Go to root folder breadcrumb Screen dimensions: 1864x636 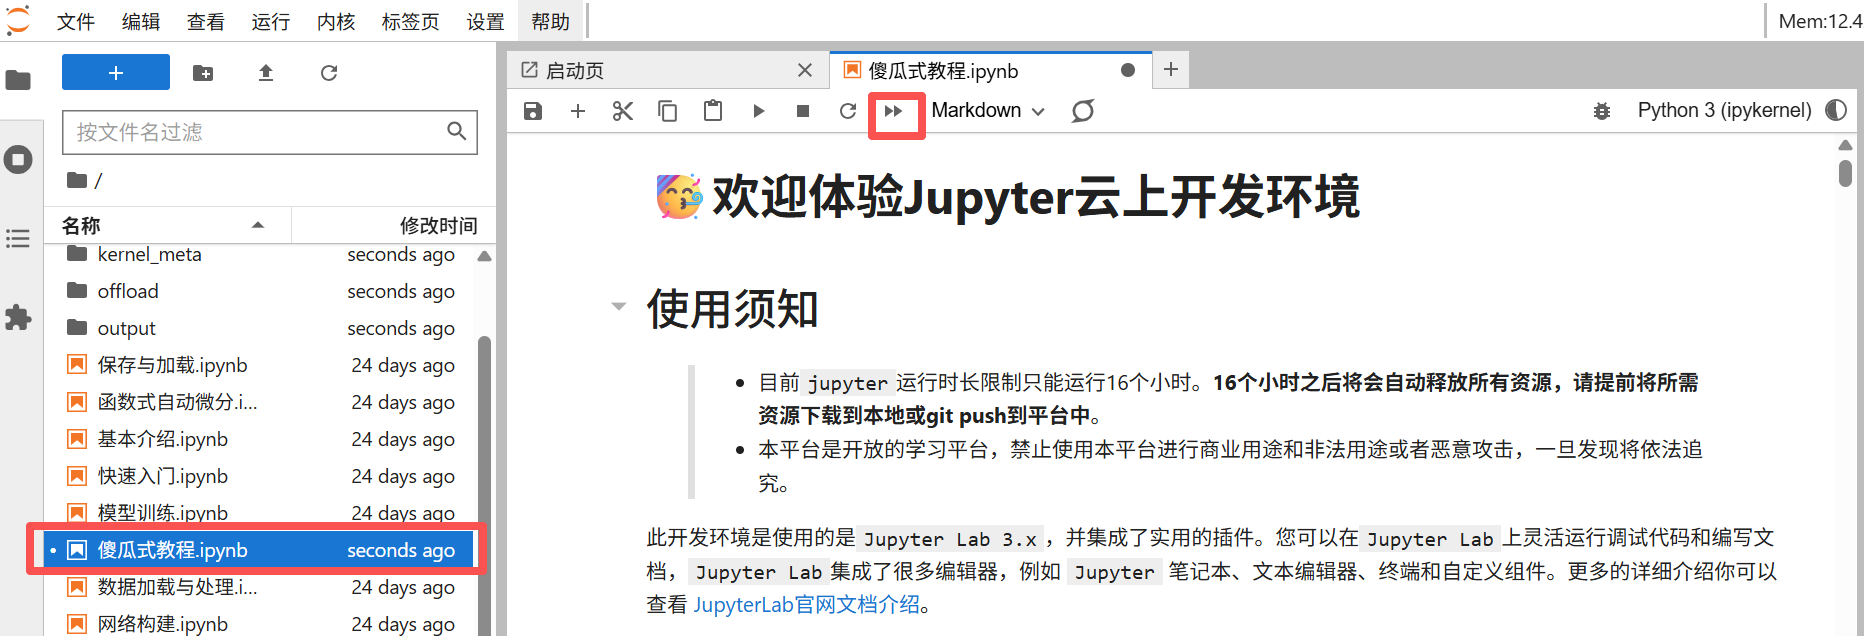[78, 180]
